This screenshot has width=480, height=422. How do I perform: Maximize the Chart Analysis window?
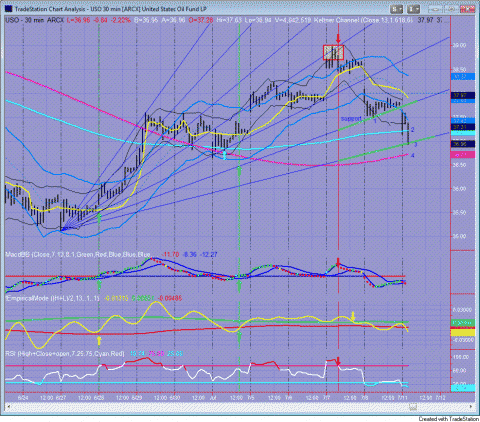452,9
